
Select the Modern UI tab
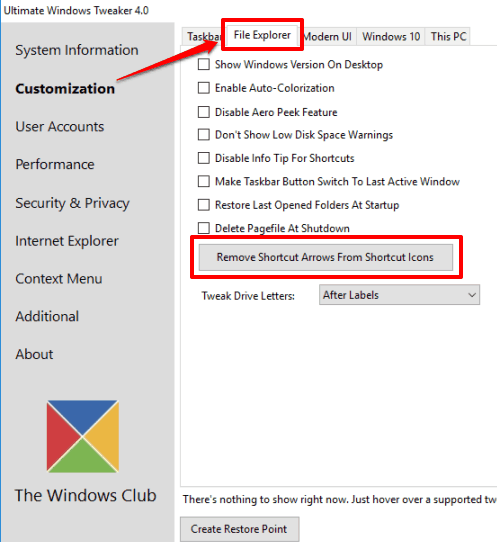[328, 36]
